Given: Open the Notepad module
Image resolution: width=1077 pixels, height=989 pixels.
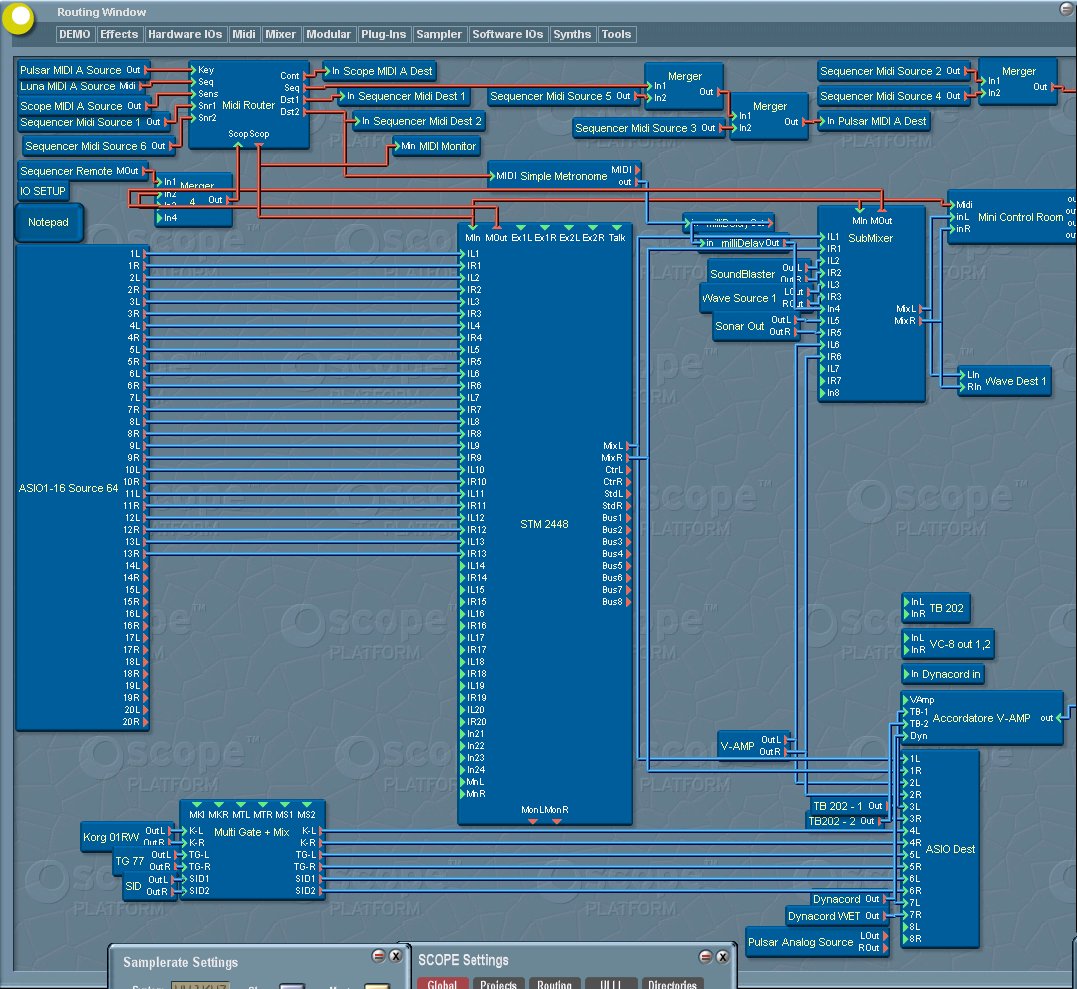Looking at the screenshot, I should (x=49, y=222).
